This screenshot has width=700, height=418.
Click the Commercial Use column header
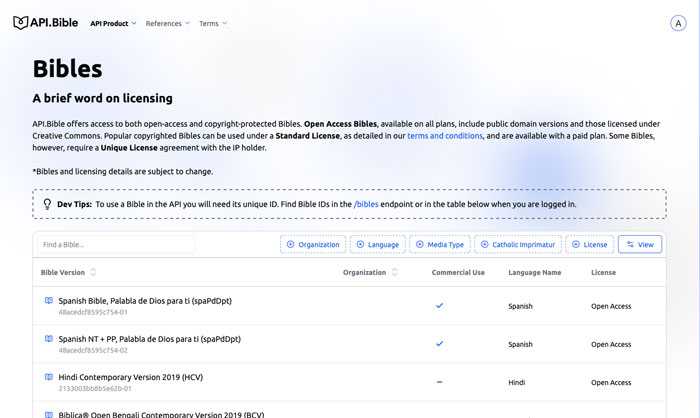[458, 272]
